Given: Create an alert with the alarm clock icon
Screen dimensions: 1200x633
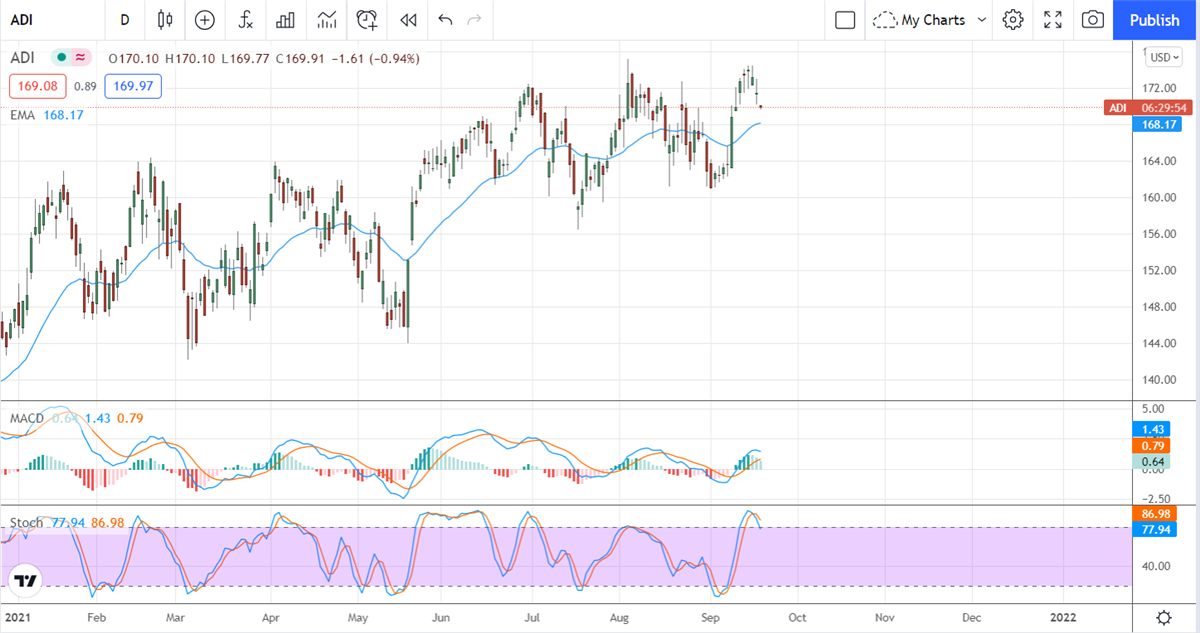Looking at the screenshot, I should click(x=367, y=20).
